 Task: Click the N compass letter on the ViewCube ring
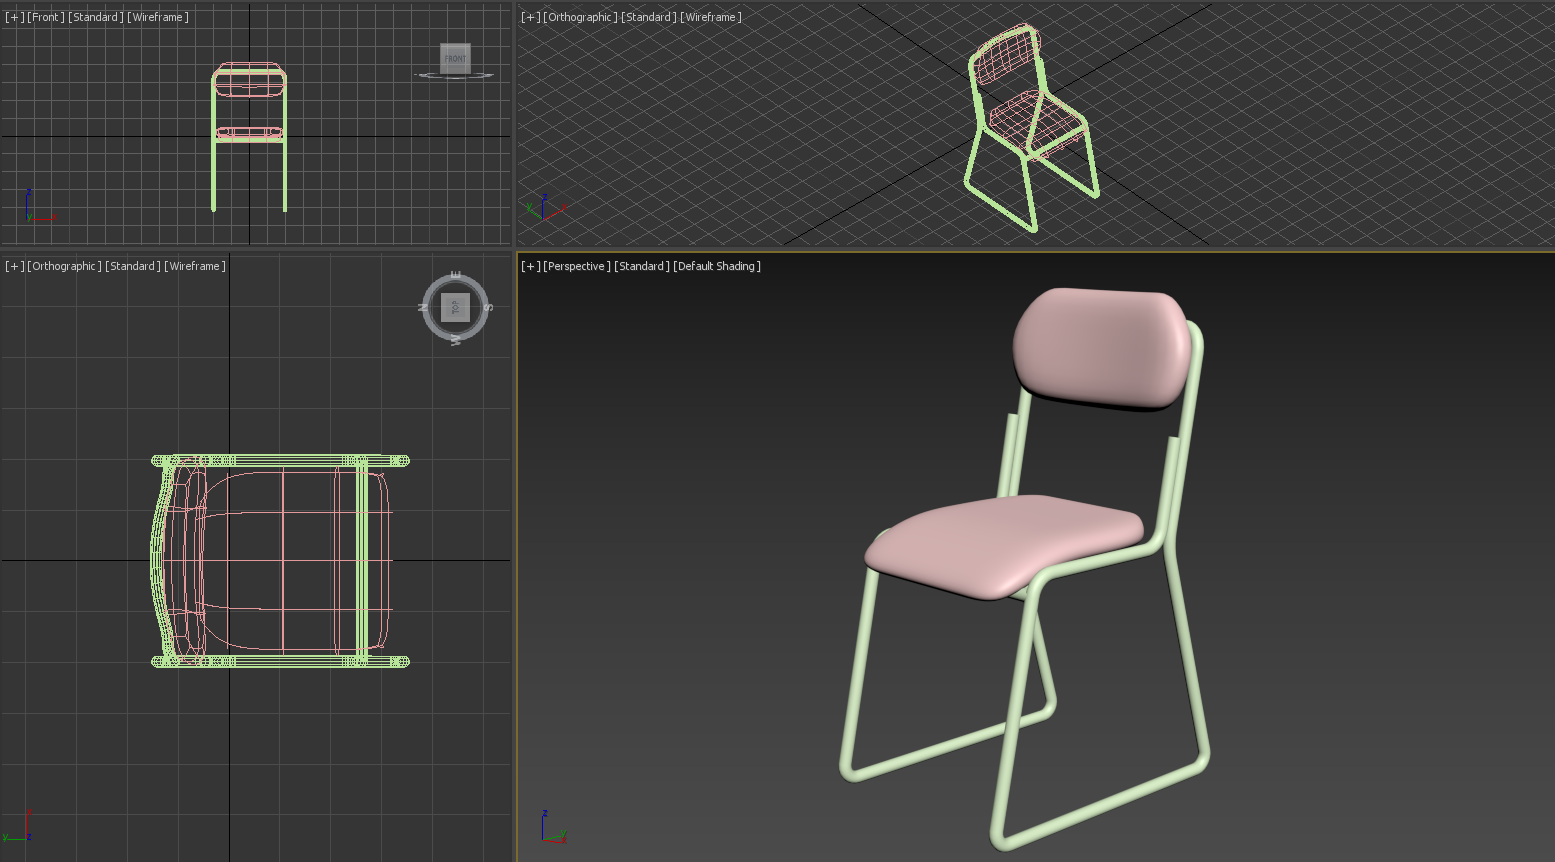click(x=423, y=307)
